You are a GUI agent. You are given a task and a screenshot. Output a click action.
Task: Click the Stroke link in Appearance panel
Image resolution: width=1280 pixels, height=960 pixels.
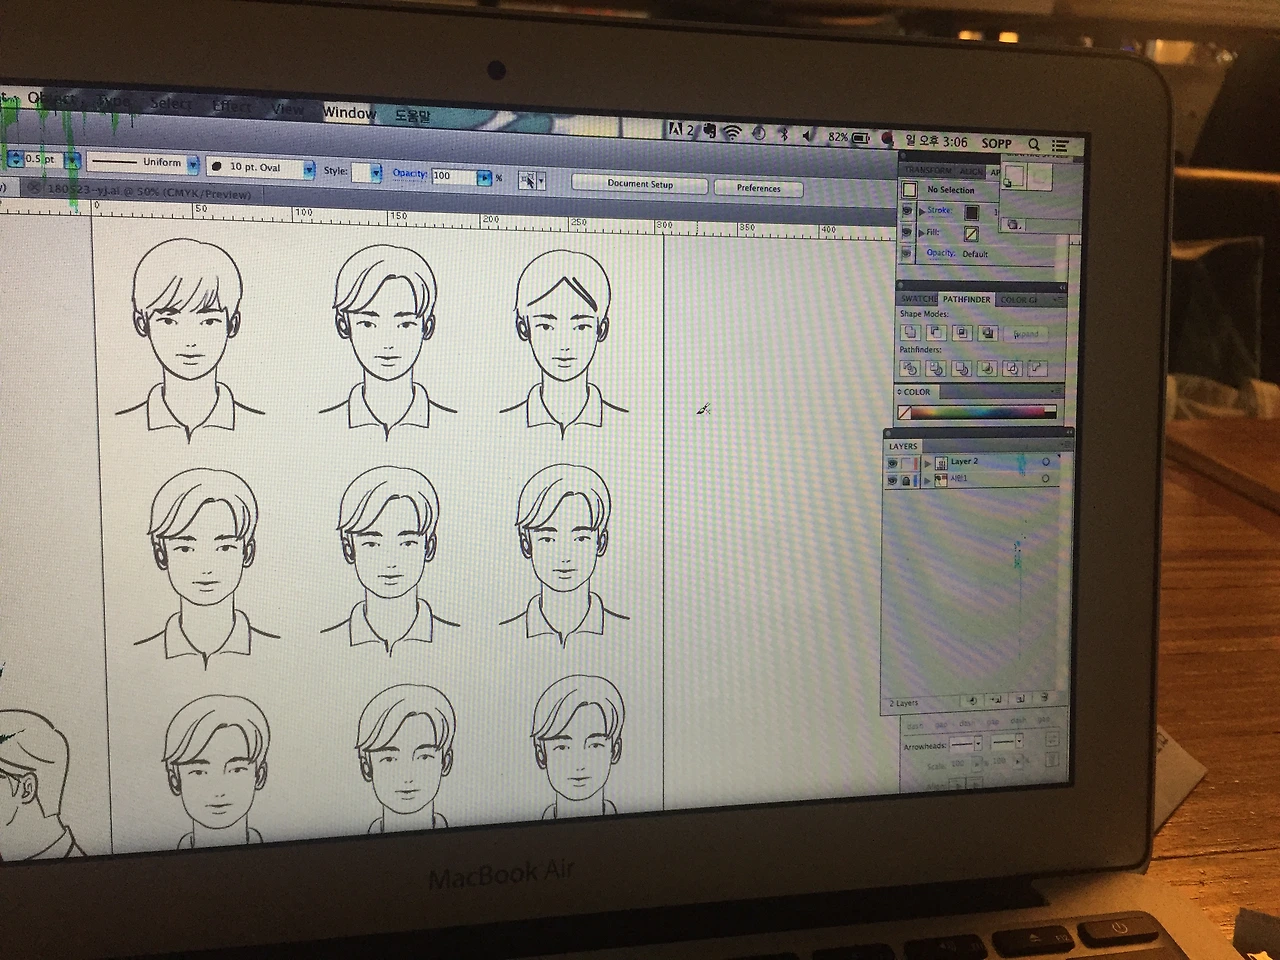938,211
